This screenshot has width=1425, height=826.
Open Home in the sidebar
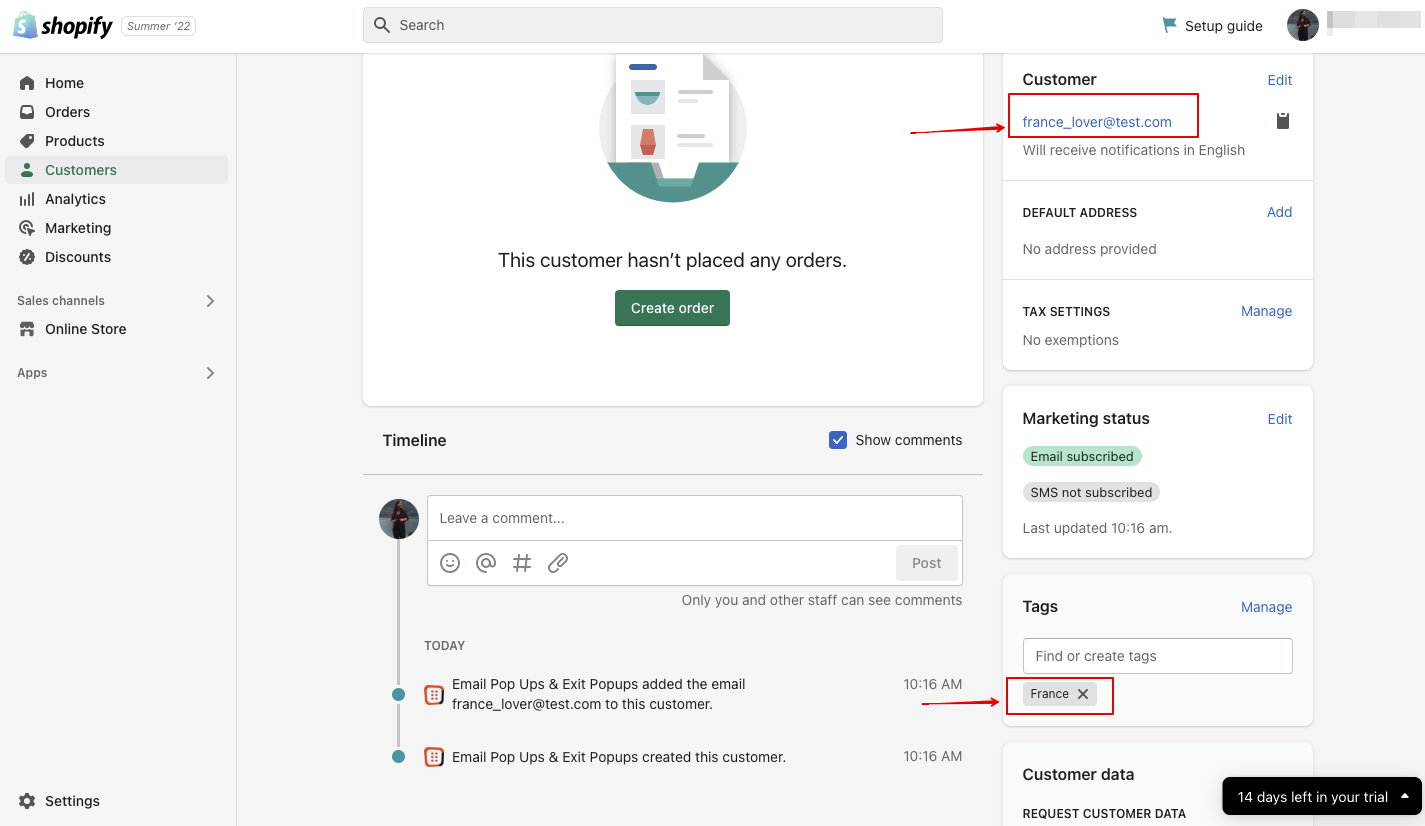[64, 83]
